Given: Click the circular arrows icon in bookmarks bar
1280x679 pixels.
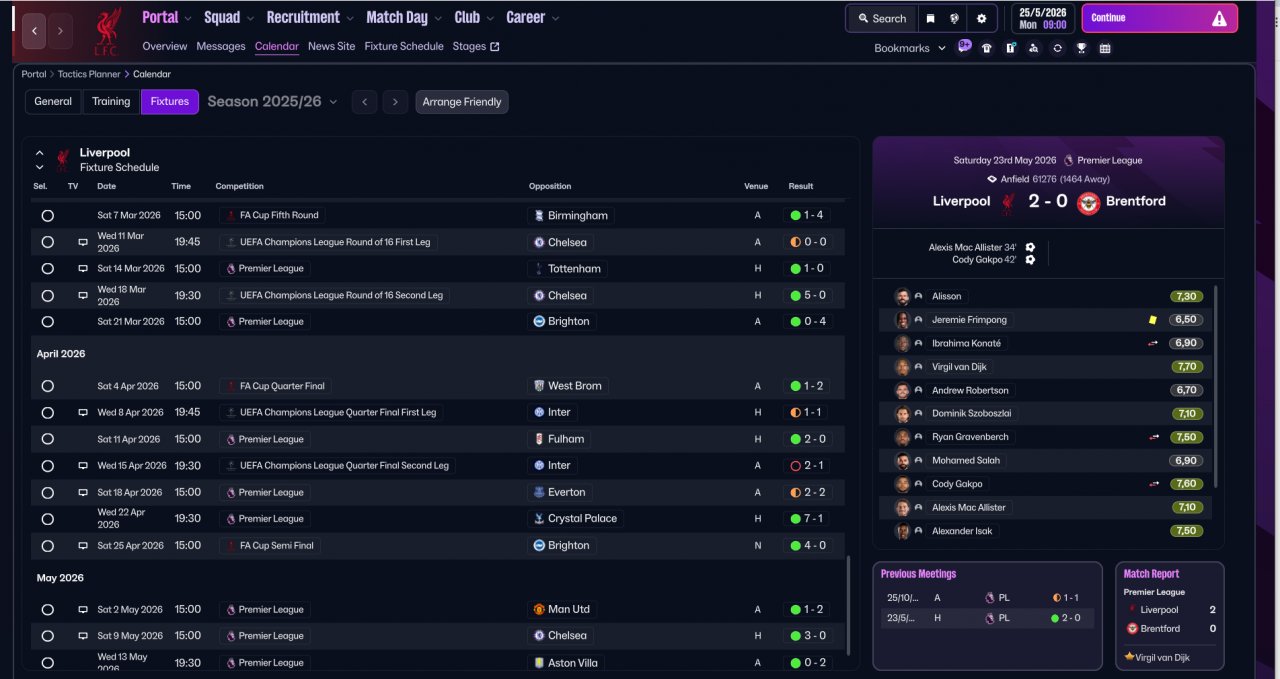Looking at the screenshot, I should click(1057, 48).
